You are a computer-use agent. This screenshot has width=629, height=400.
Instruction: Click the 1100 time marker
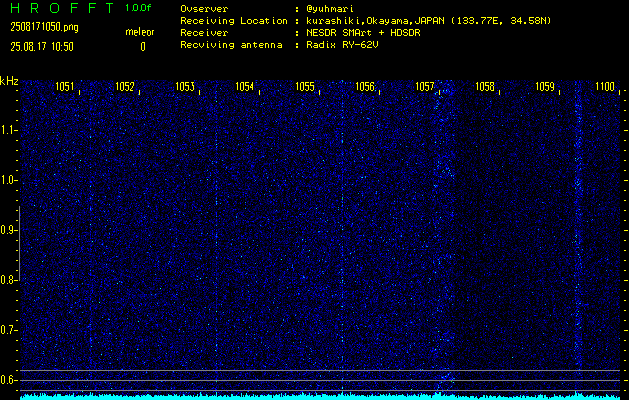click(x=605, y=87)
